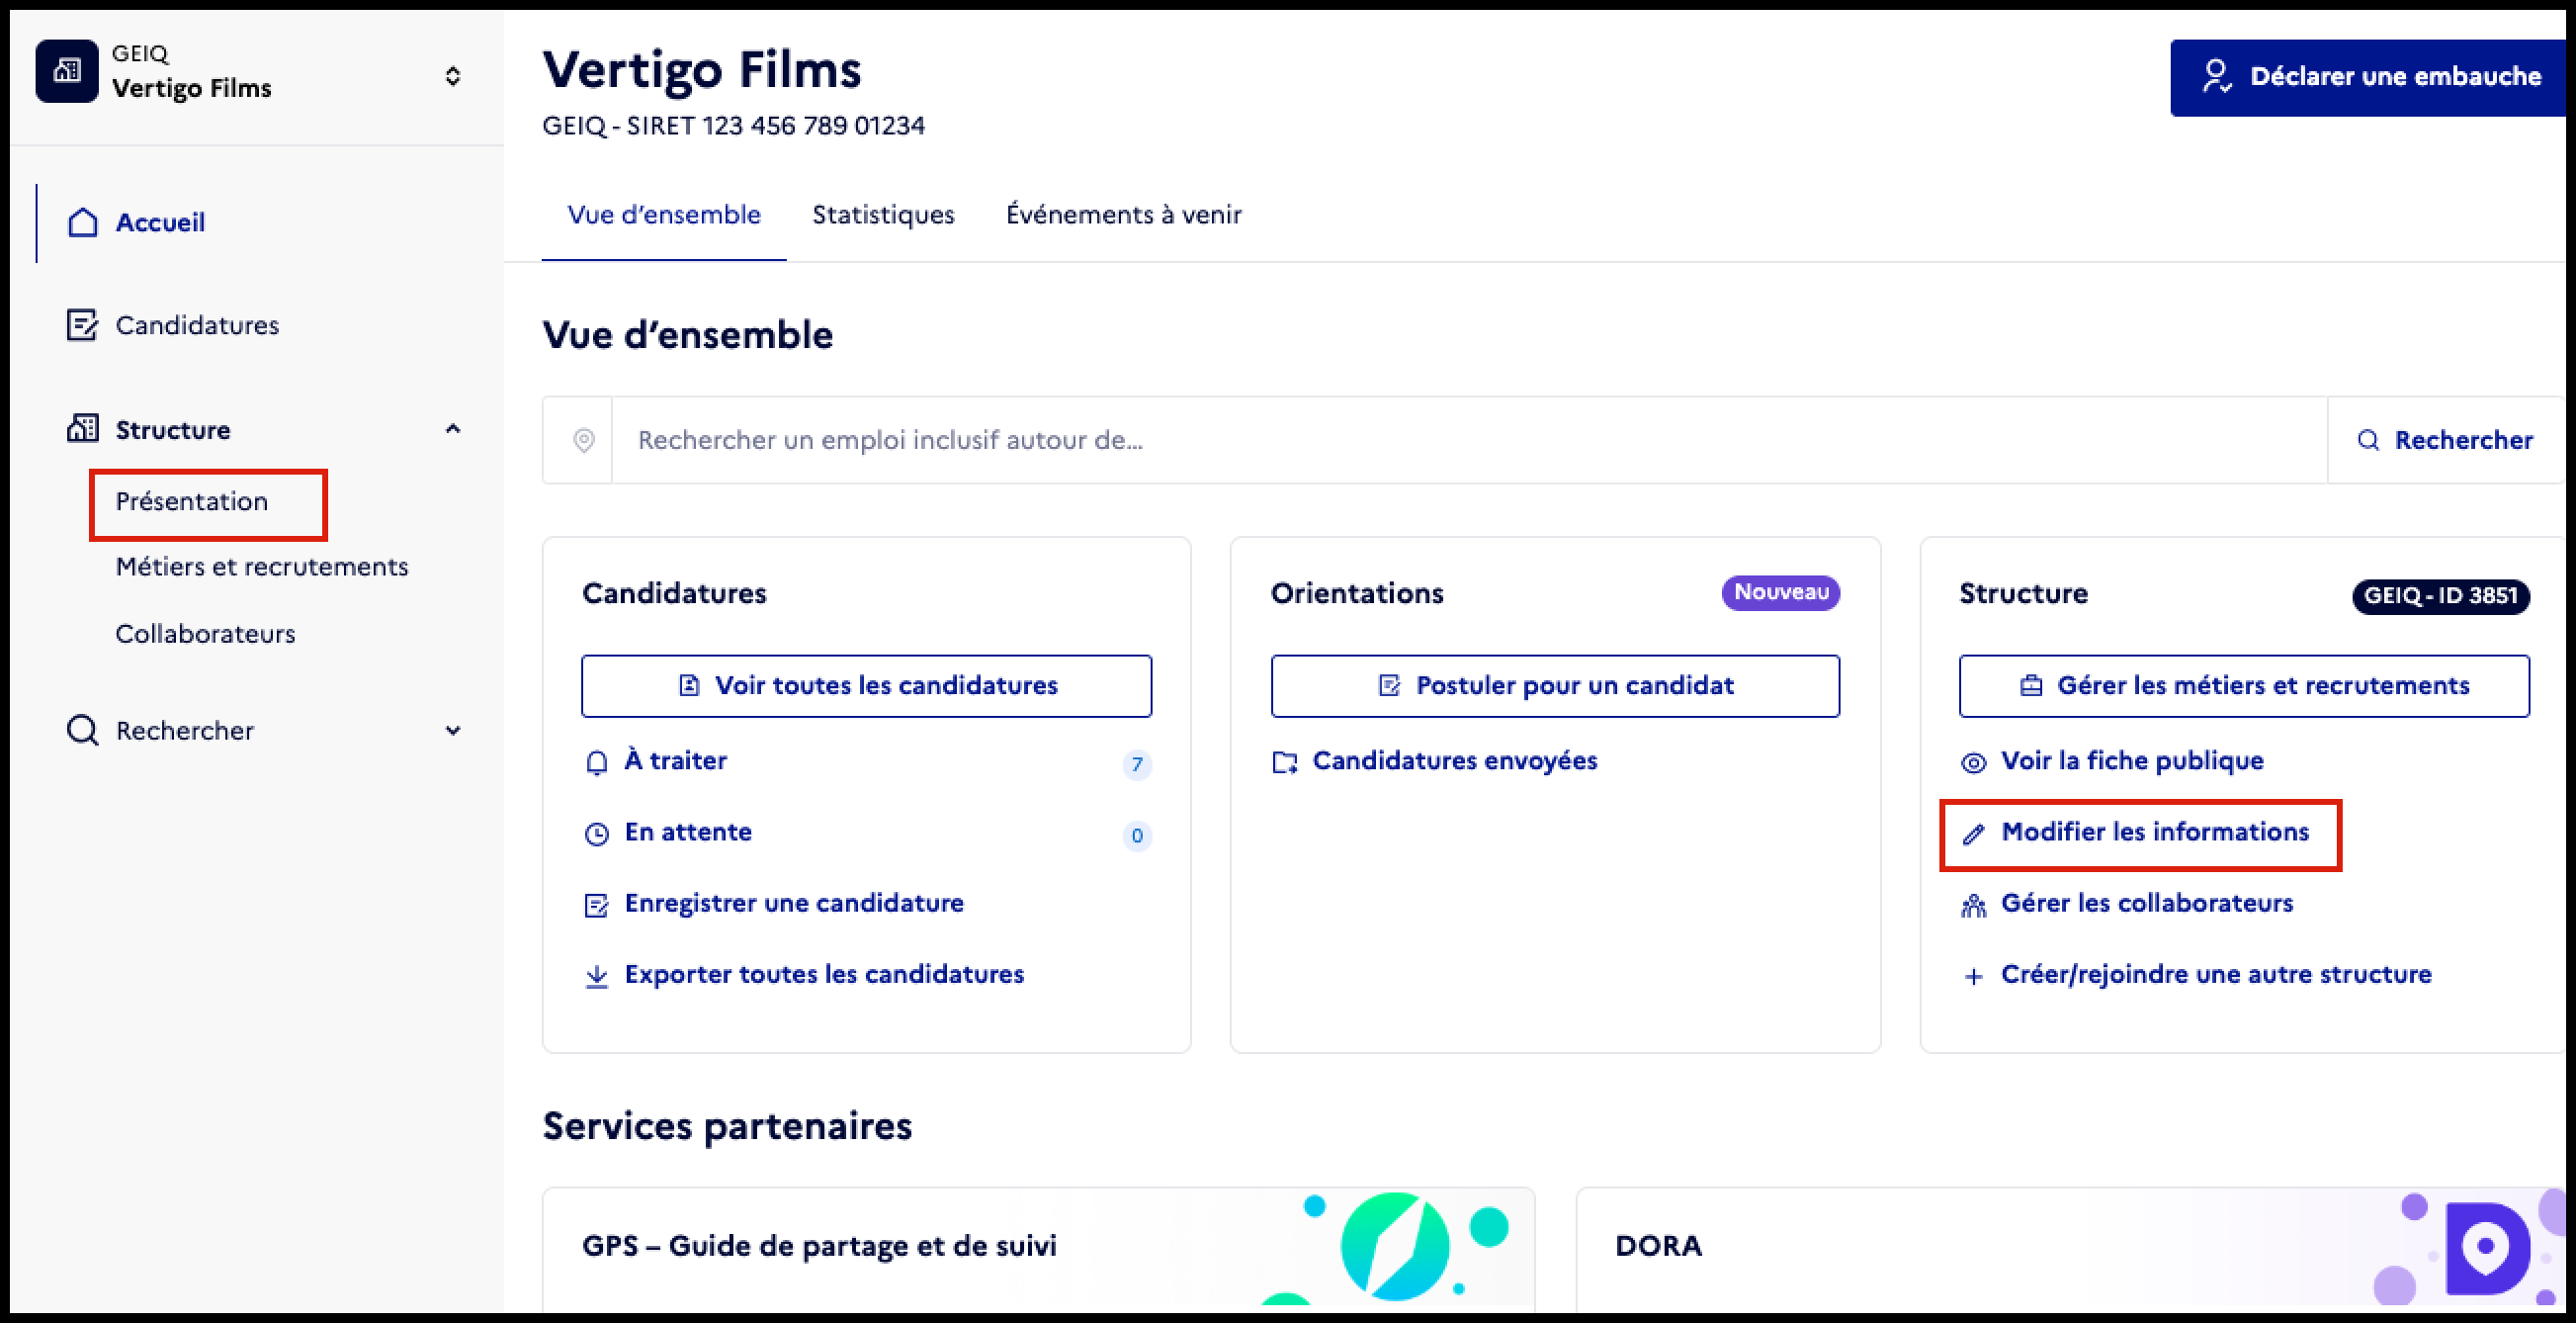Click Enregistrer une candidature link

click(794, 903)
